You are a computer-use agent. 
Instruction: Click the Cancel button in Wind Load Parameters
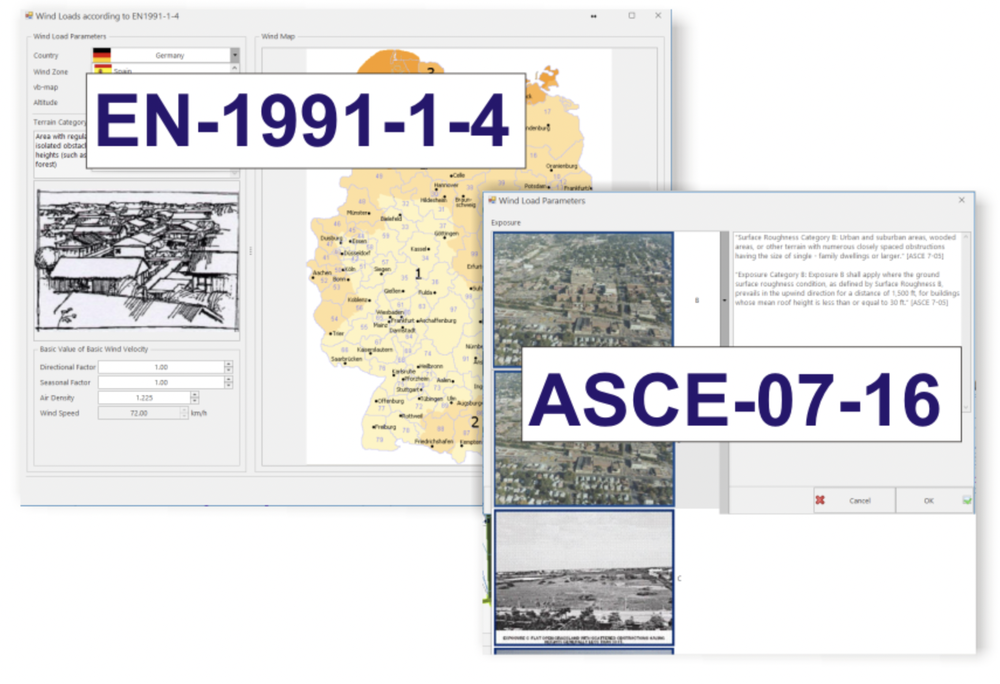pos(854,500)
